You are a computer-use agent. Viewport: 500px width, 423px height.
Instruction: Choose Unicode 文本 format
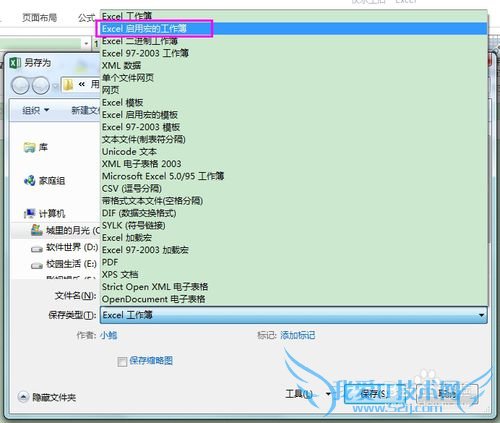[294, 151]
